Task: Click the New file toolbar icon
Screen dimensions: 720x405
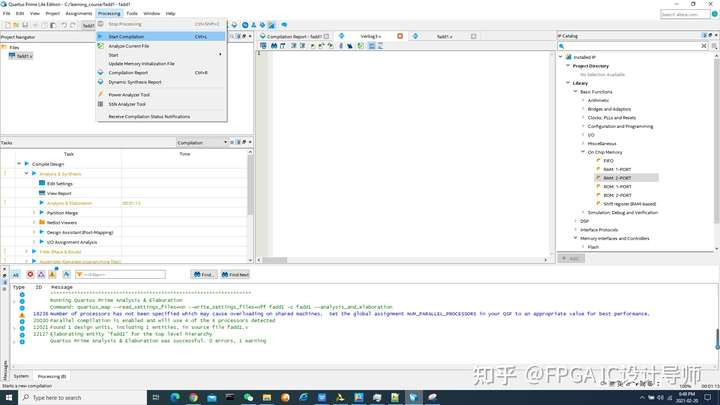Action: [x=7, y=25]
